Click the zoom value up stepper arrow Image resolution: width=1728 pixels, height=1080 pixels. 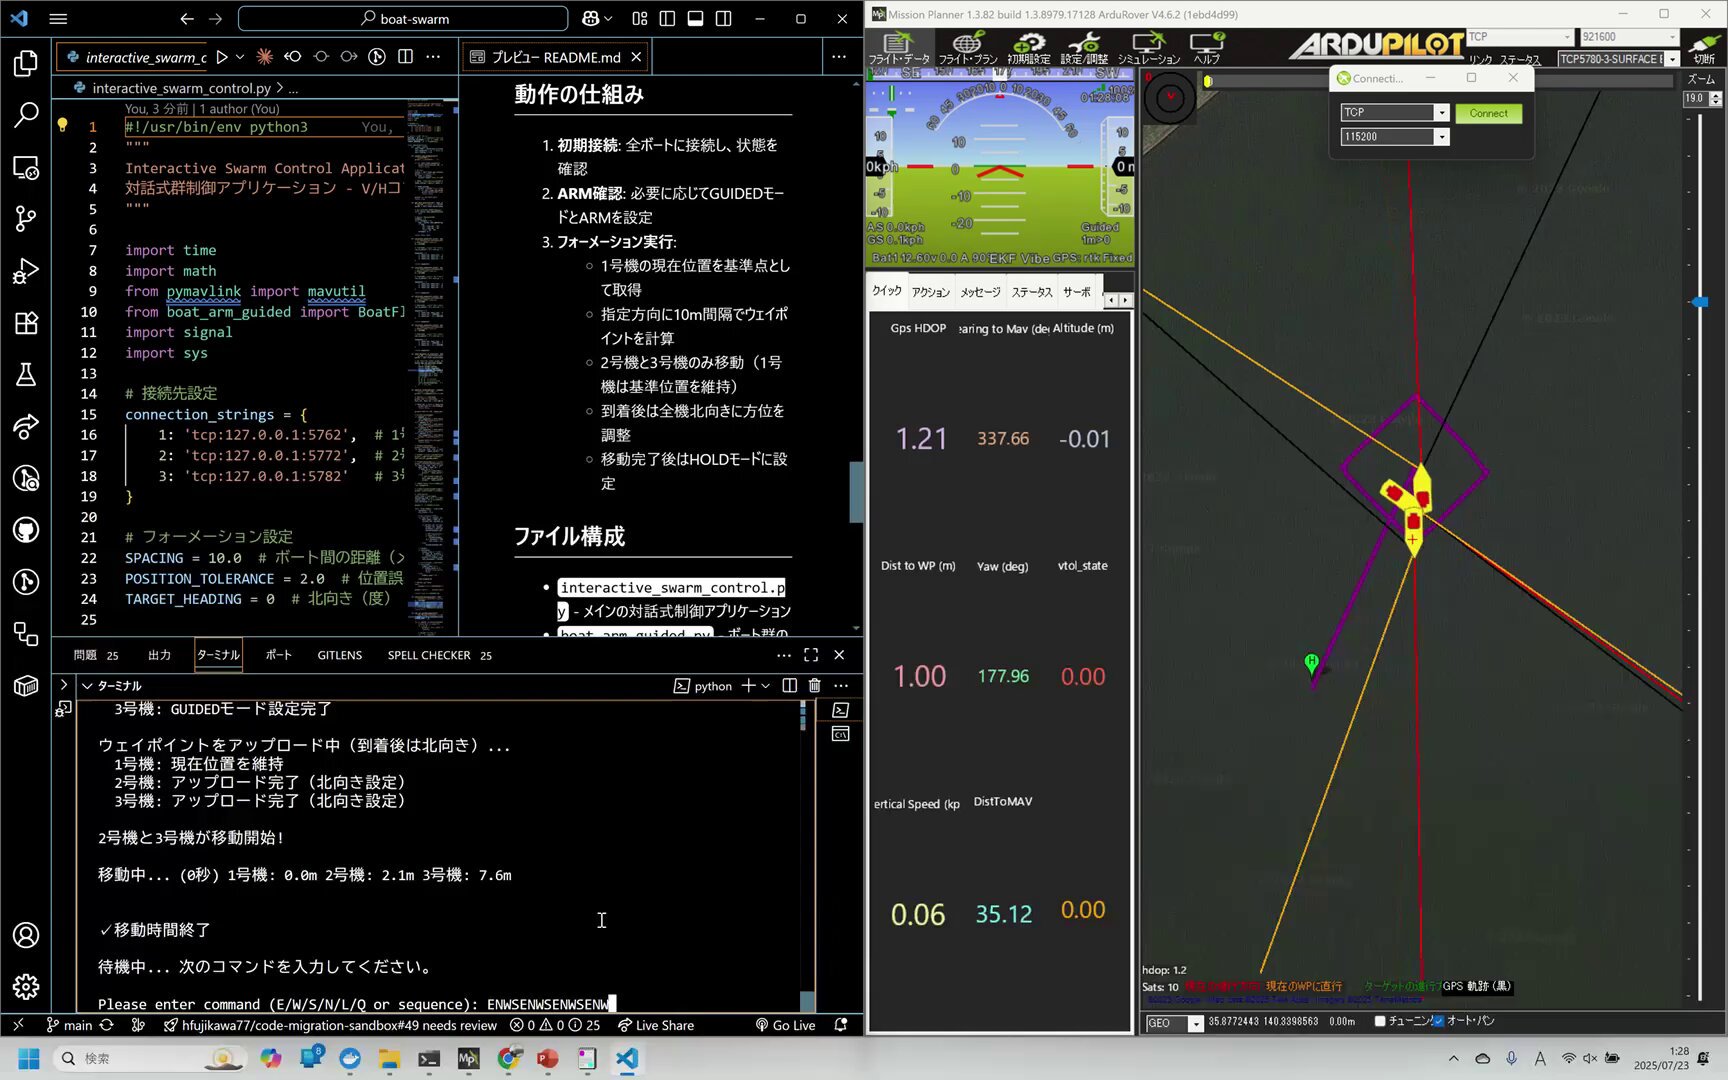pos(1716,95)
